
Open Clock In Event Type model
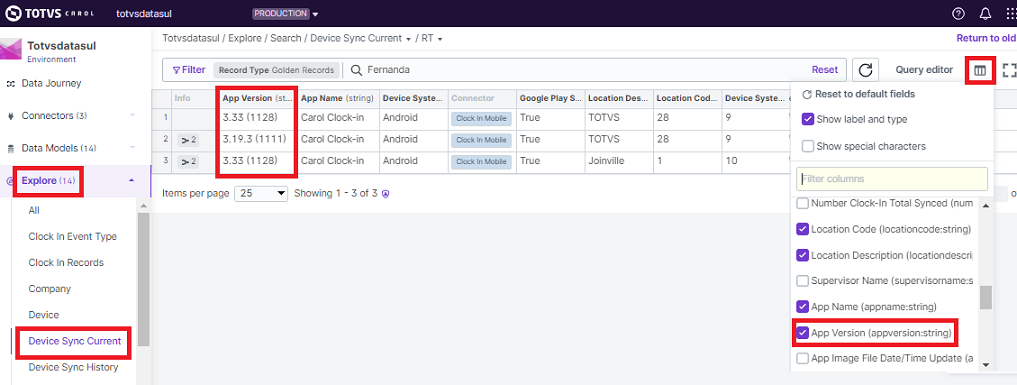coord(73,237)
